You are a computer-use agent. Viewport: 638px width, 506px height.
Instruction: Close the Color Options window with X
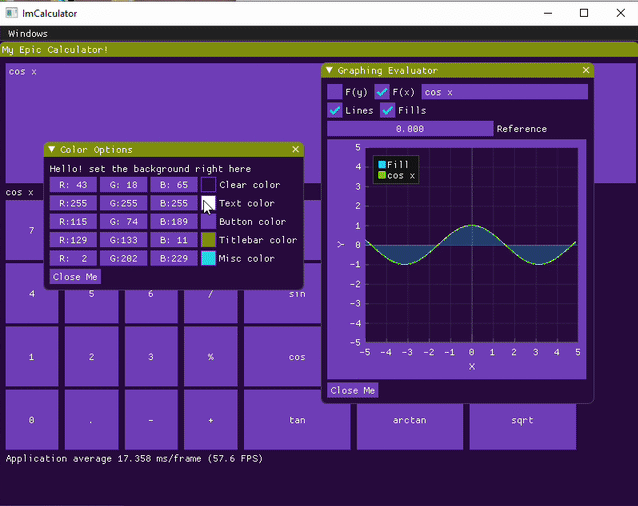click(x=296, y=149)
